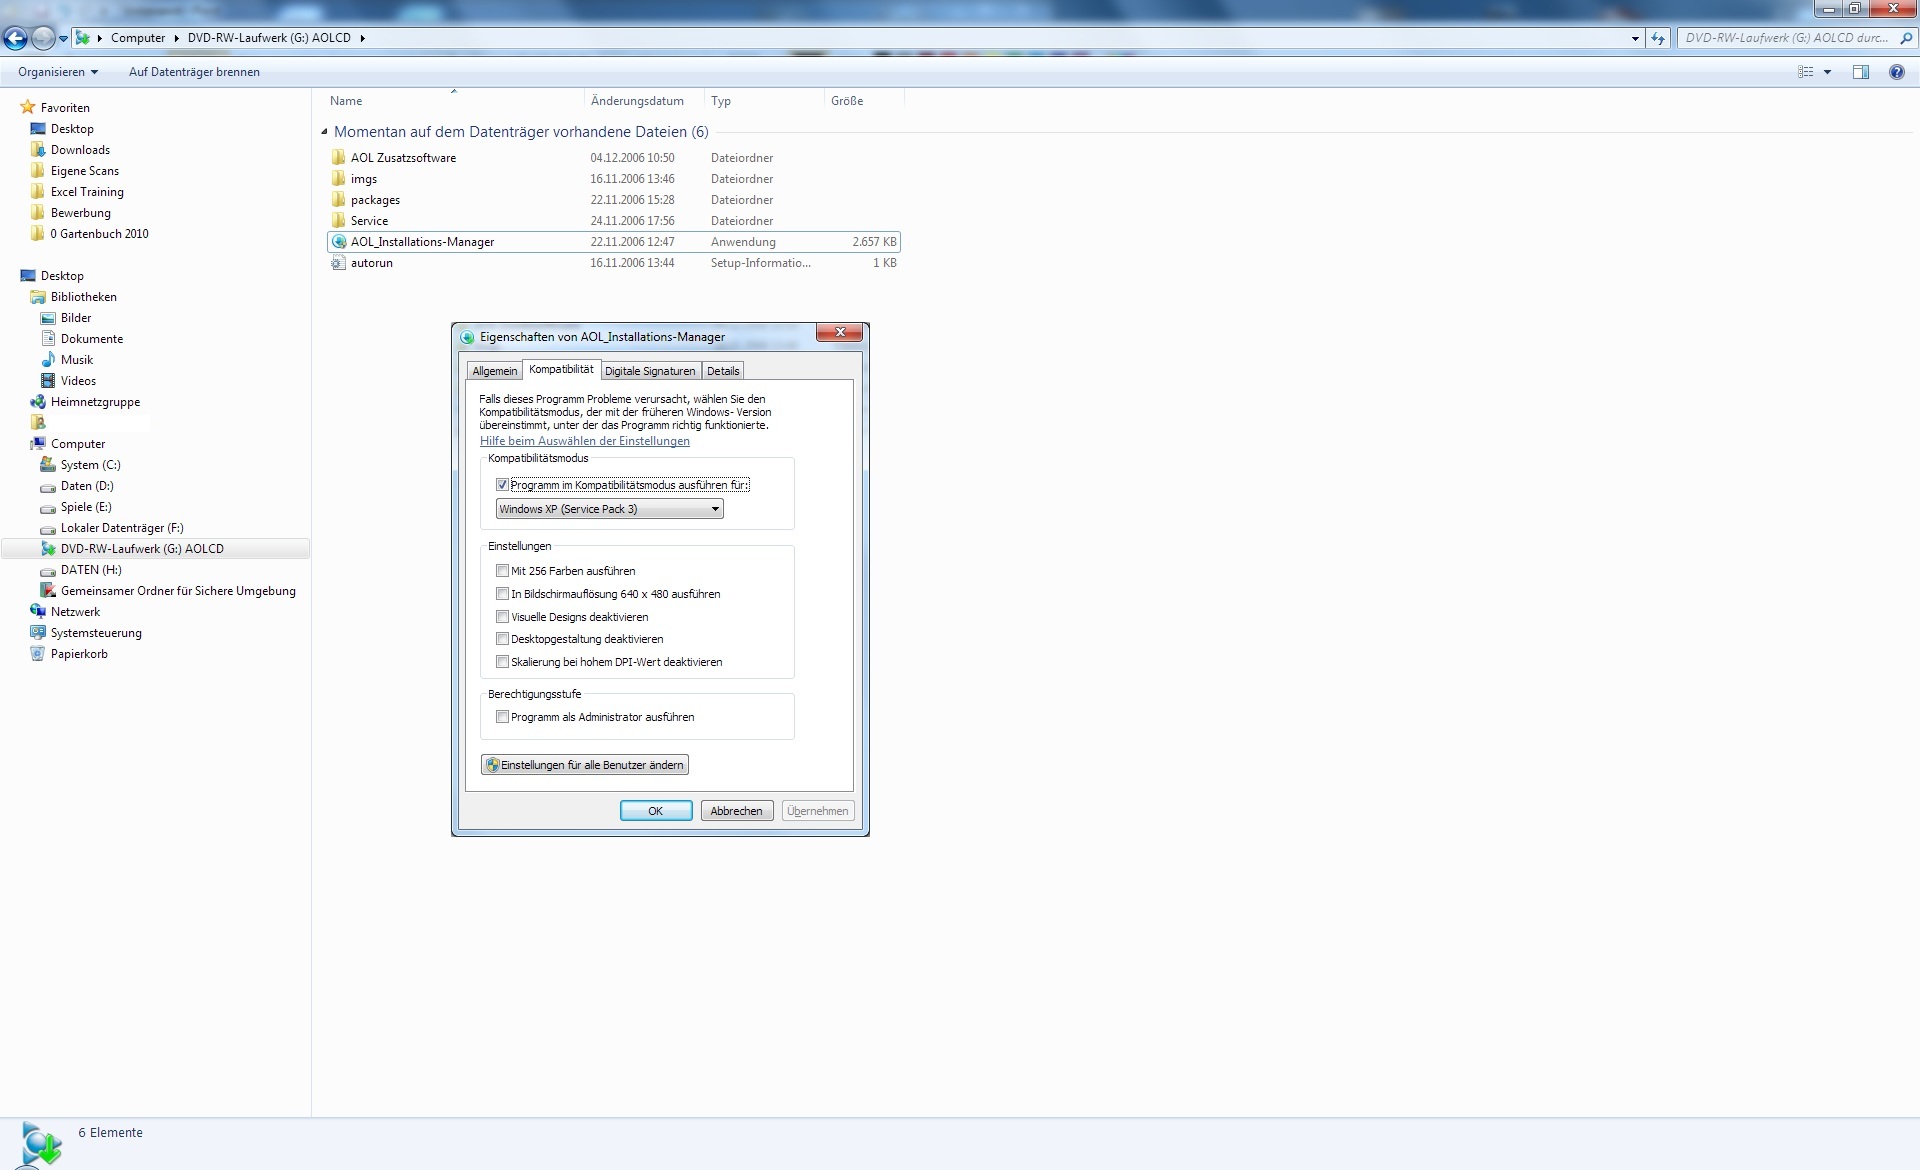Switch to the Digitale Signaturen tab
This screenshot has height=1170, width=1920.
[649, 371]
